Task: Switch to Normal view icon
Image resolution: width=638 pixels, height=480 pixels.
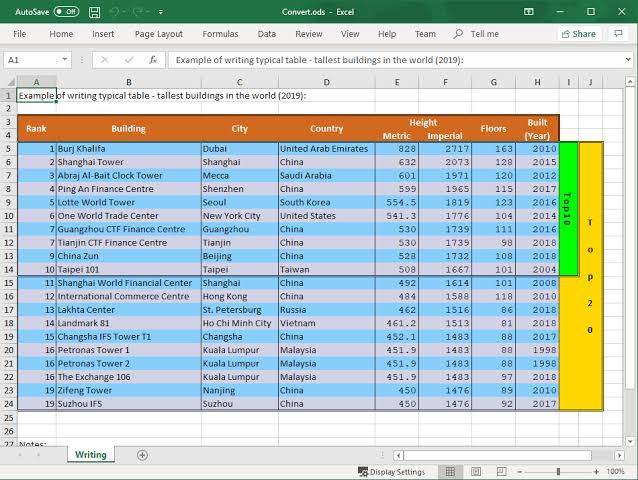Action: [450, 471]
